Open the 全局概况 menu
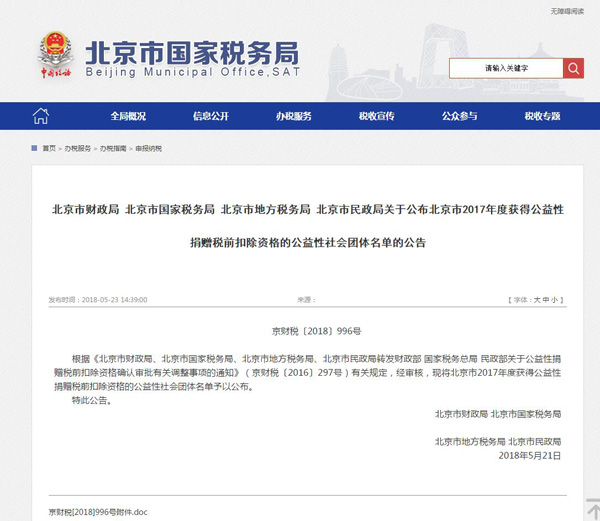The width and height of the screenshot is (600, 521). [x=128, y=116]
